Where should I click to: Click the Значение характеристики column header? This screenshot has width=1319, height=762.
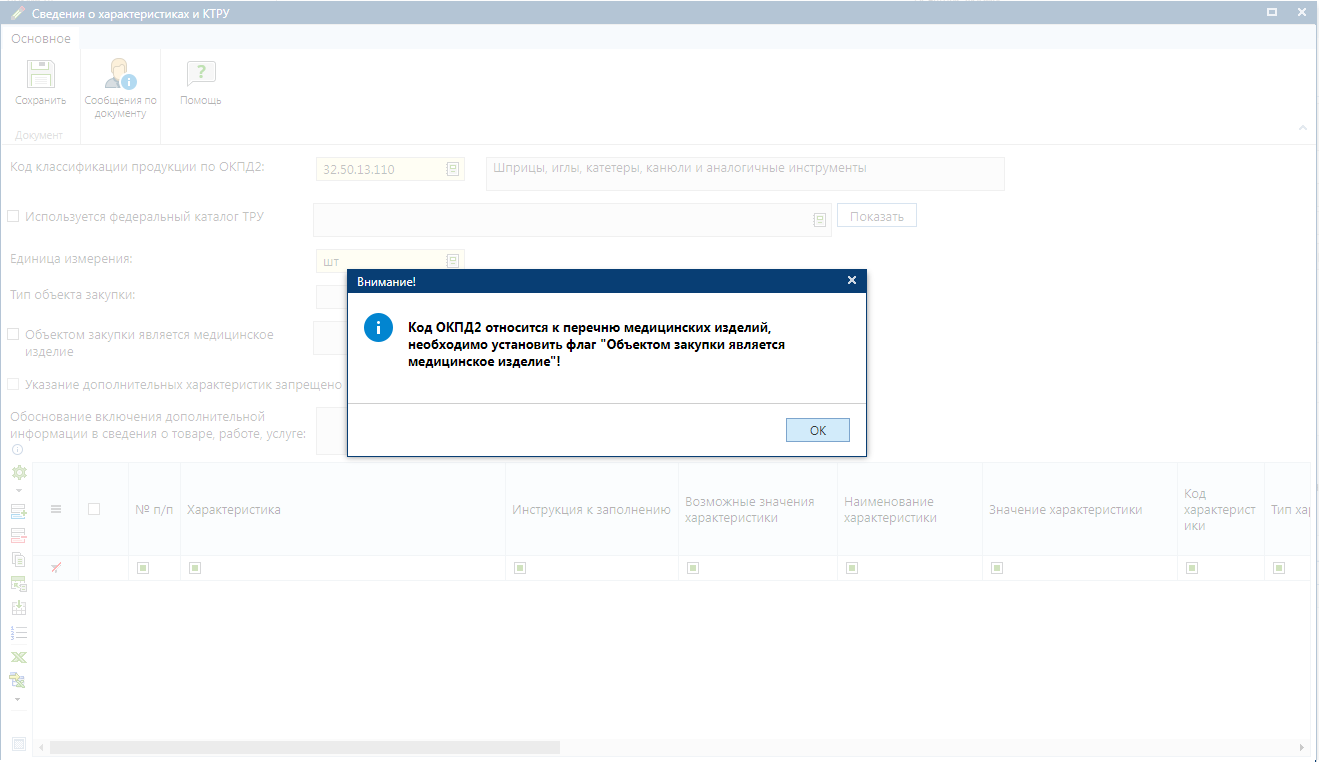pyautogui.click(x=1080, y=509)
